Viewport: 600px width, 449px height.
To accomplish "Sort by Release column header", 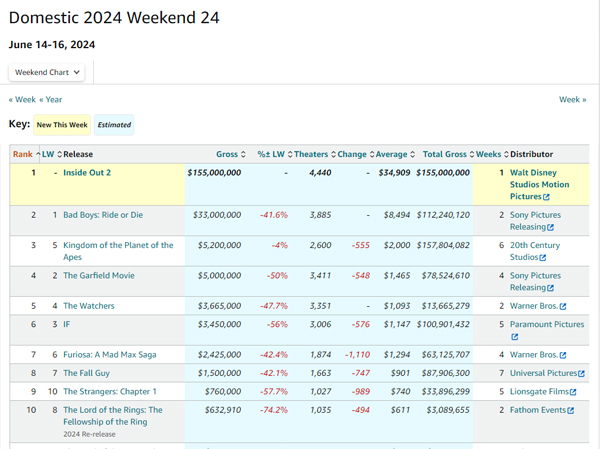I will (78, 154).
